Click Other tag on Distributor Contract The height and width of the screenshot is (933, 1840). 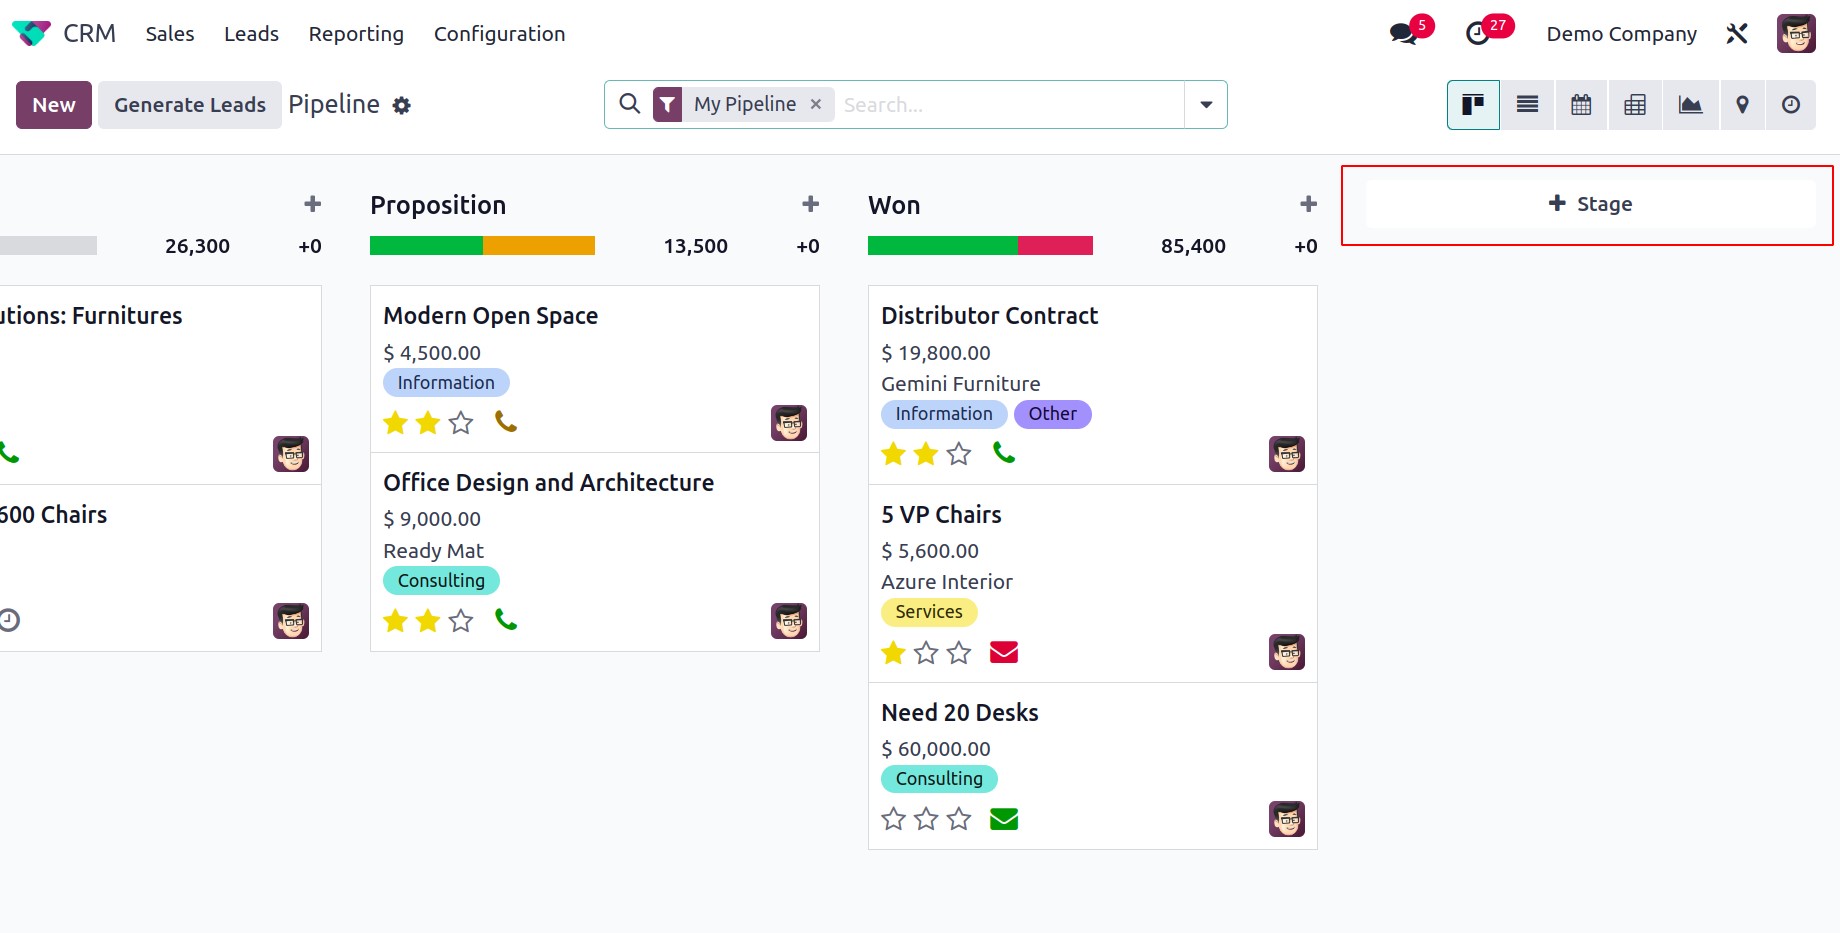(x=1052, y=414)
